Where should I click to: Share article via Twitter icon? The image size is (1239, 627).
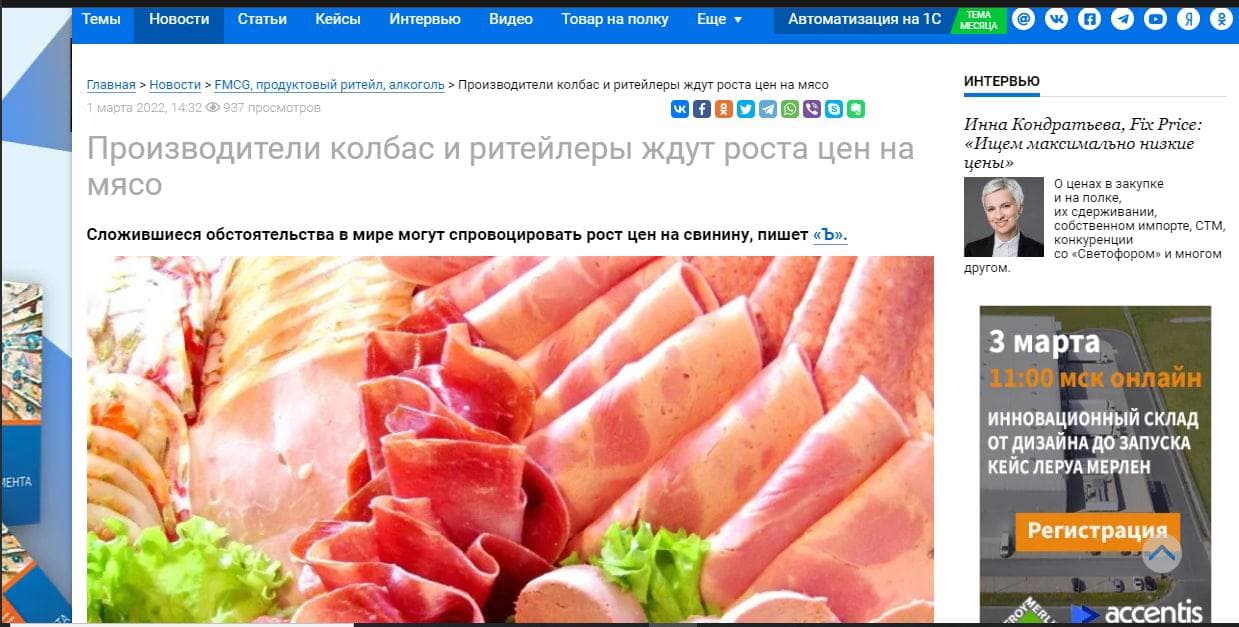pos(746,109)
